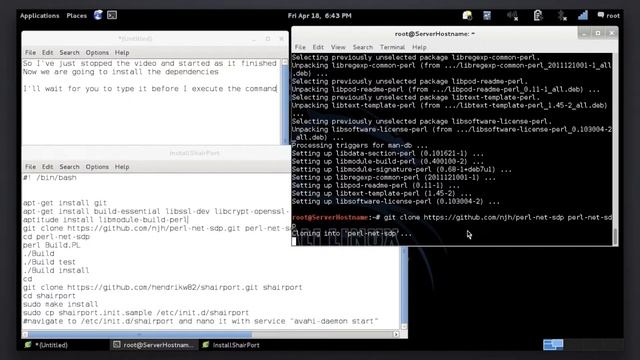The width and height of the screenshot is (640, 360).
Task: Maximize the Untitled Leafpad window
Action: point(268,38)
